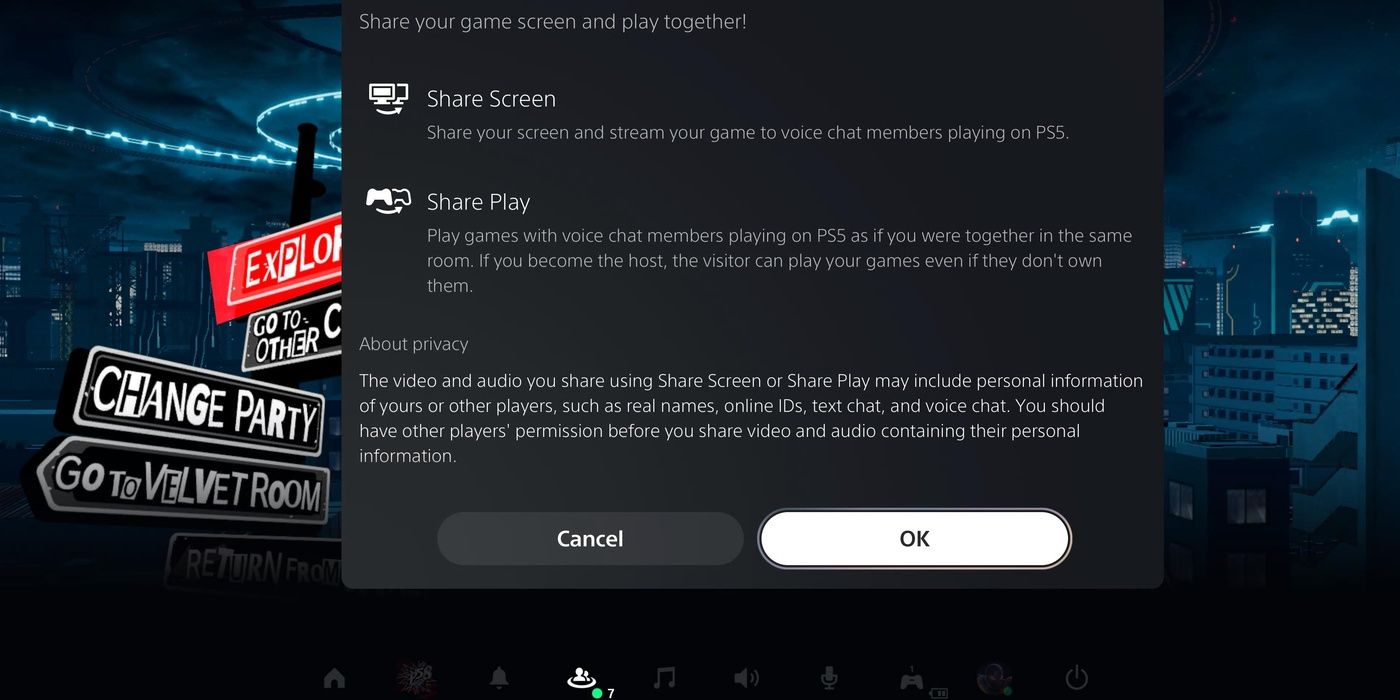The image size is (1400, 700).
Task: Click the Share Play controllers icon
Action: (388, 201)
